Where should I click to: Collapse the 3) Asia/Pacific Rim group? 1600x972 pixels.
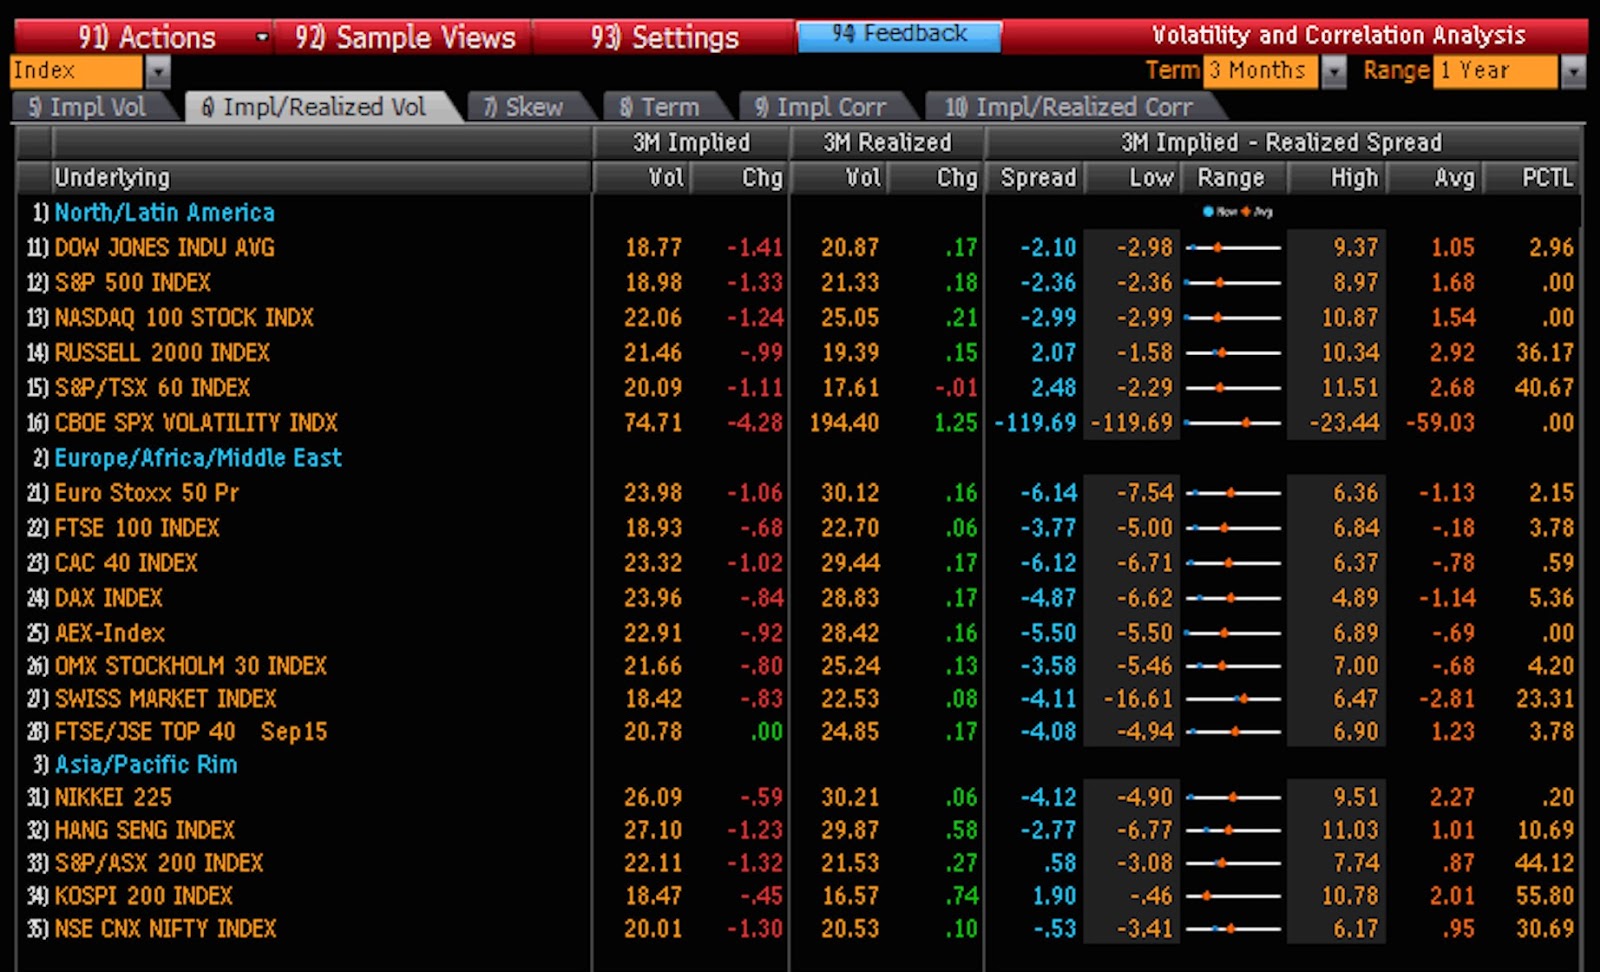tap(136, 765)
